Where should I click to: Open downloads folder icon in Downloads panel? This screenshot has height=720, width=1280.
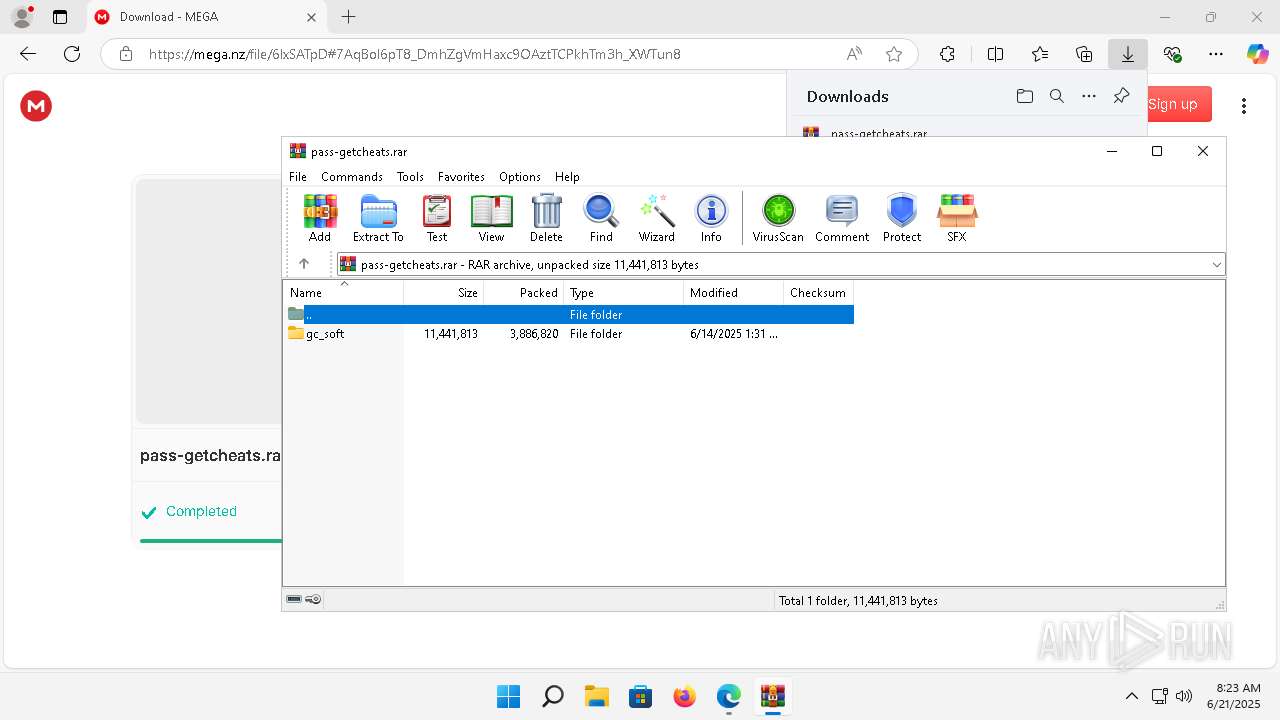[1025, 96]
